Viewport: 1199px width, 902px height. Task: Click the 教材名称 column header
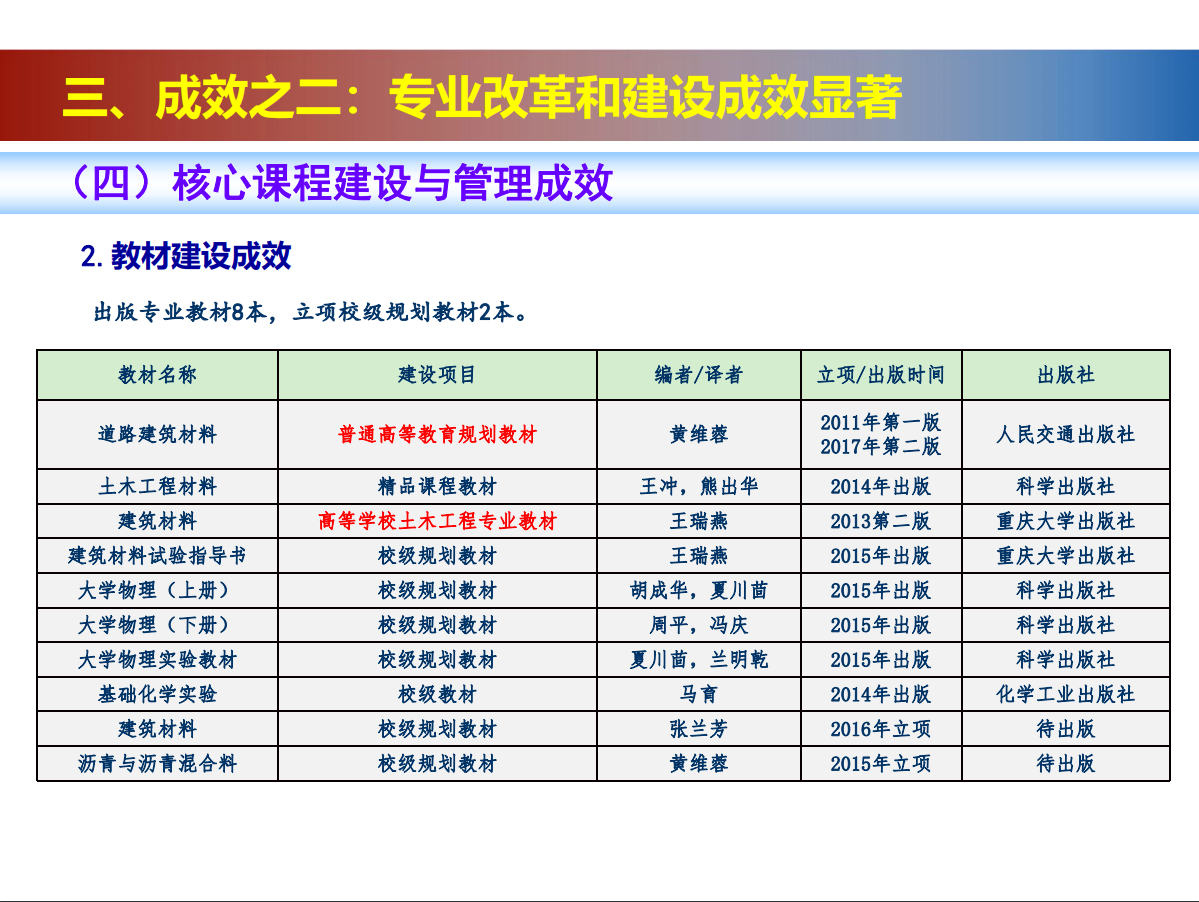click(157, 375)
